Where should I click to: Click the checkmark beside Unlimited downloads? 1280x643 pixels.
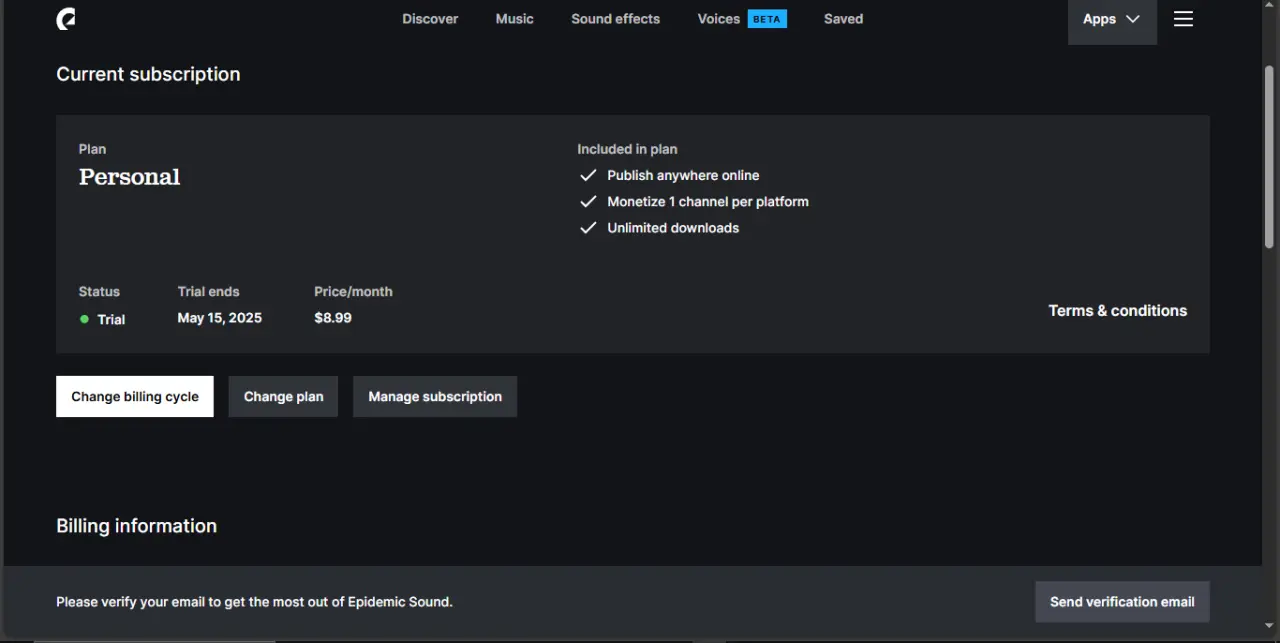pos(588,228)
